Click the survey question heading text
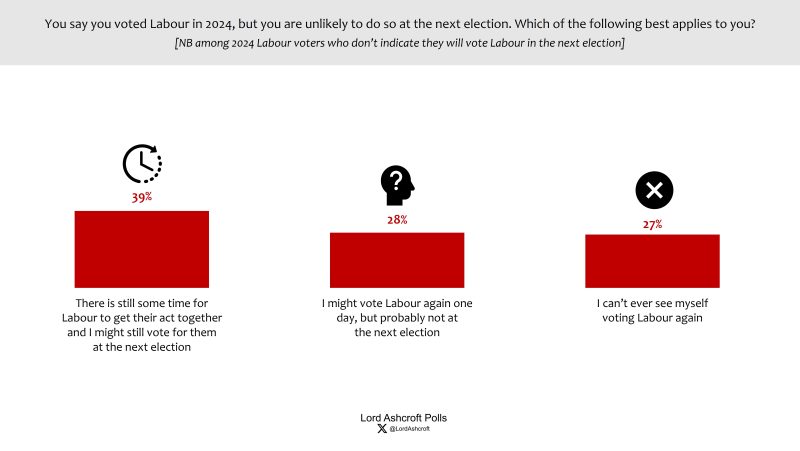This screenshot has width=800, height=451. tap(400, 24)
